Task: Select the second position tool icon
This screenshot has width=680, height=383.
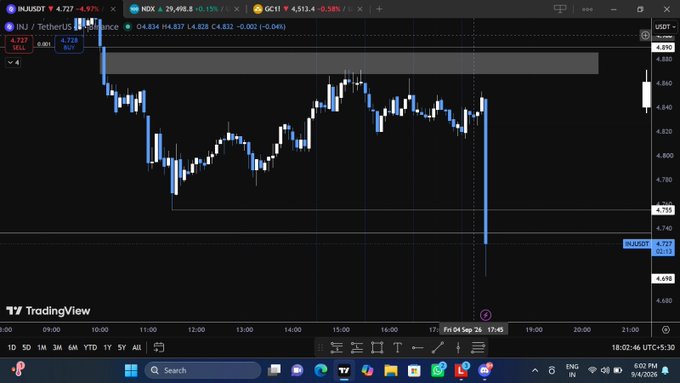Action: tap(356, 347)
